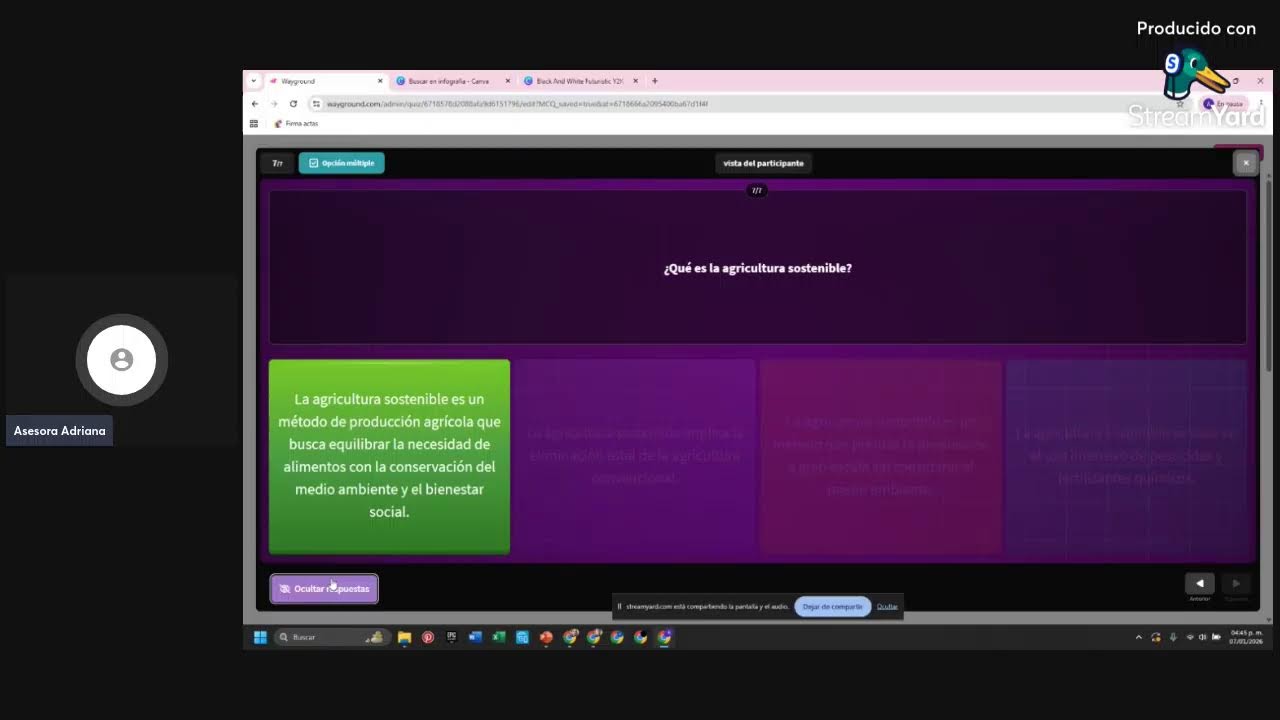
Task: Open the Firma actas bookmark
Action: [x=296, y=124]
